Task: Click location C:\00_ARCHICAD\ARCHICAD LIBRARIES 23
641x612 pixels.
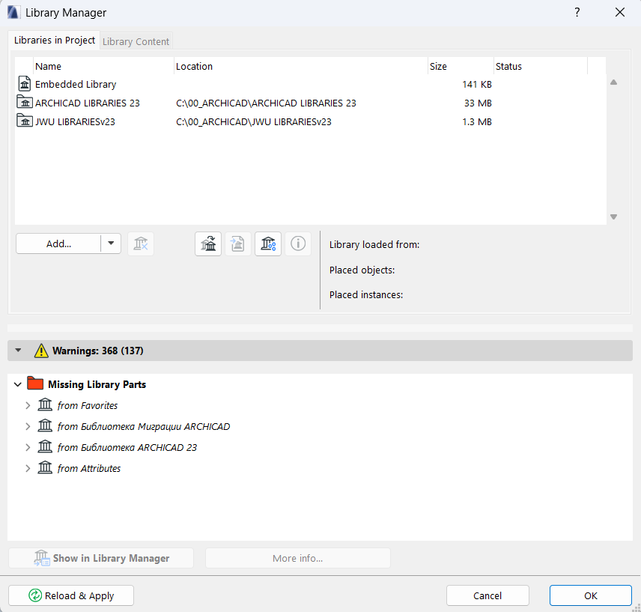Action: [x=266, y=103]
